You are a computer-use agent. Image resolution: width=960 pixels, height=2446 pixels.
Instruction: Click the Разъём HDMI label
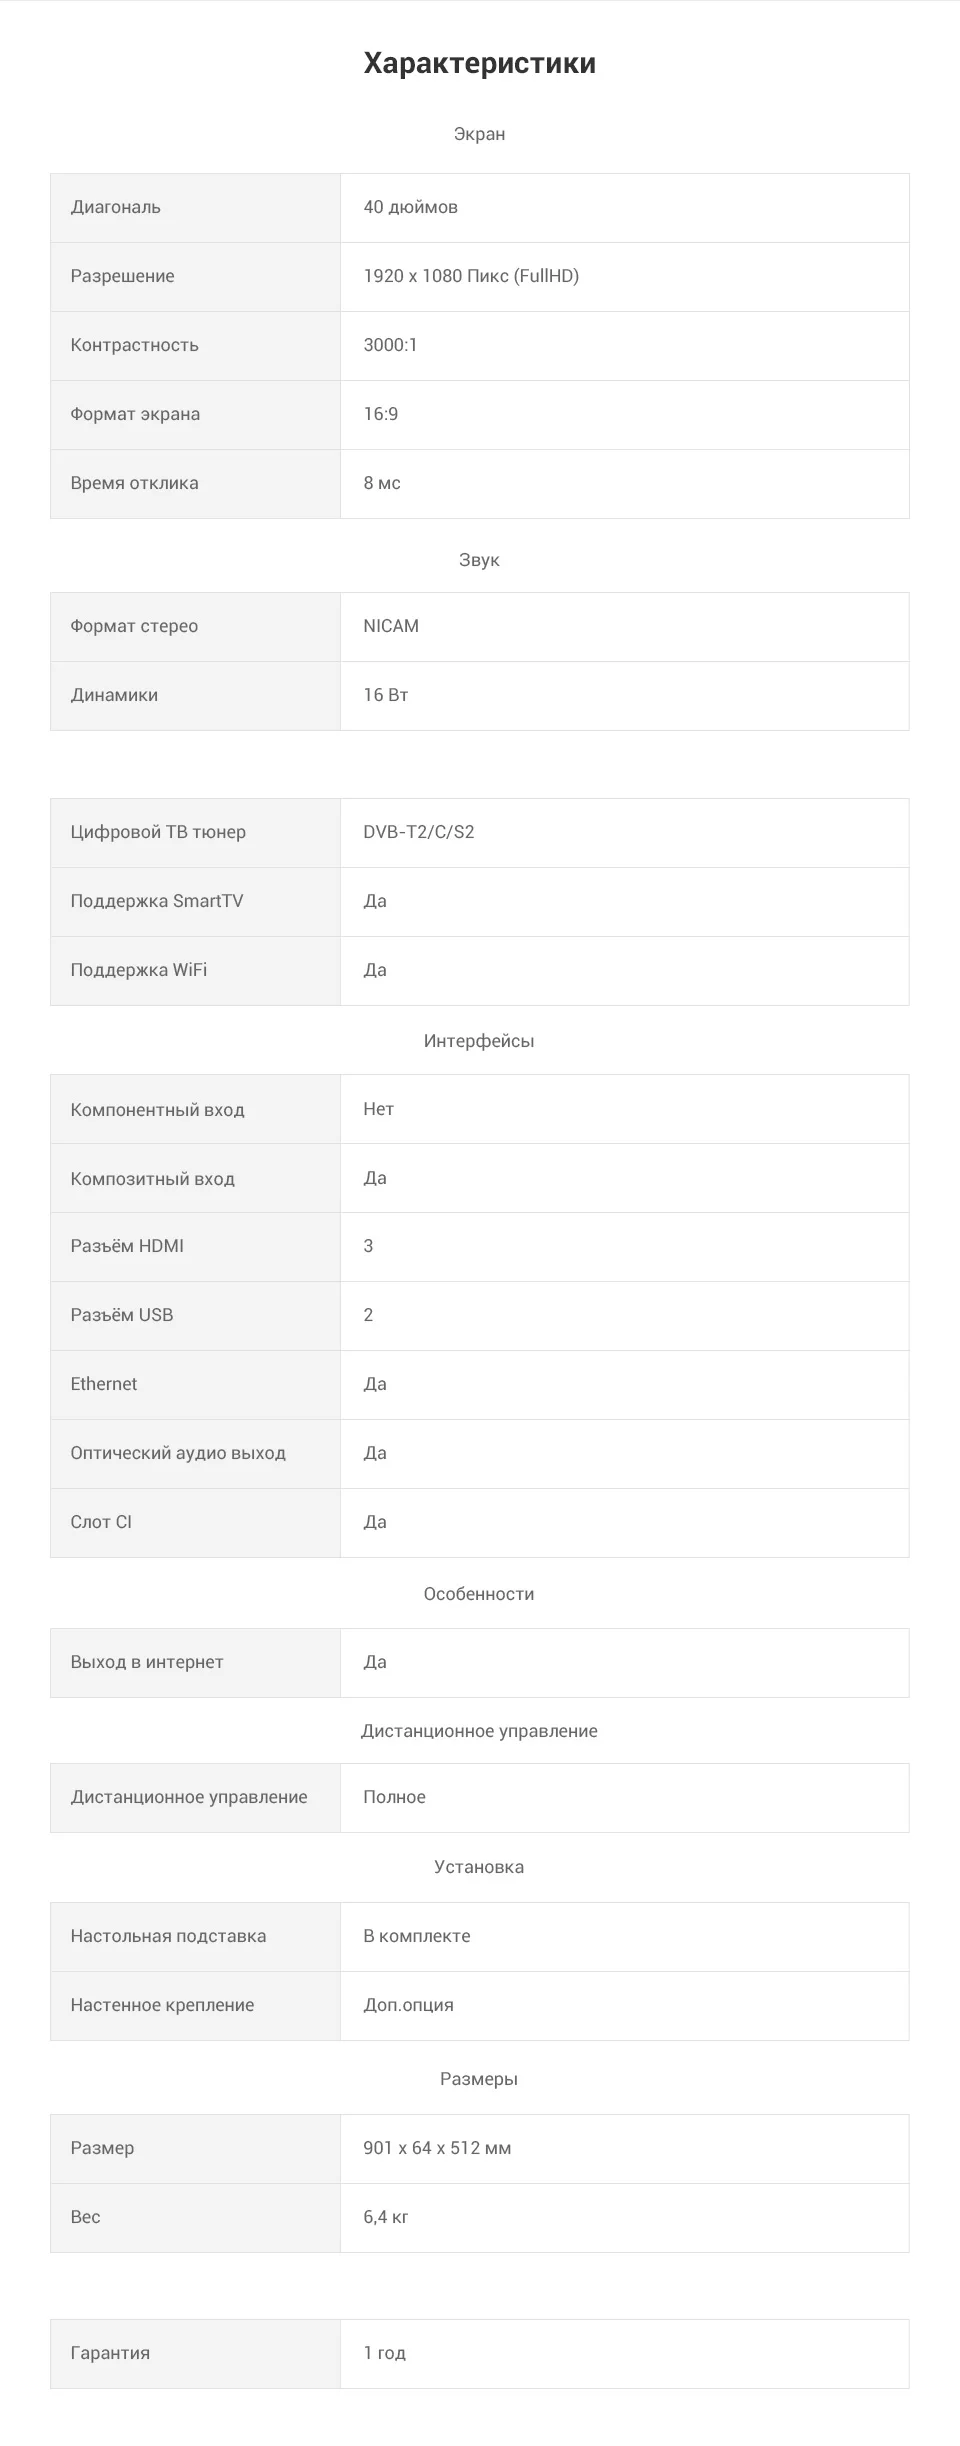pos(127,1246)
